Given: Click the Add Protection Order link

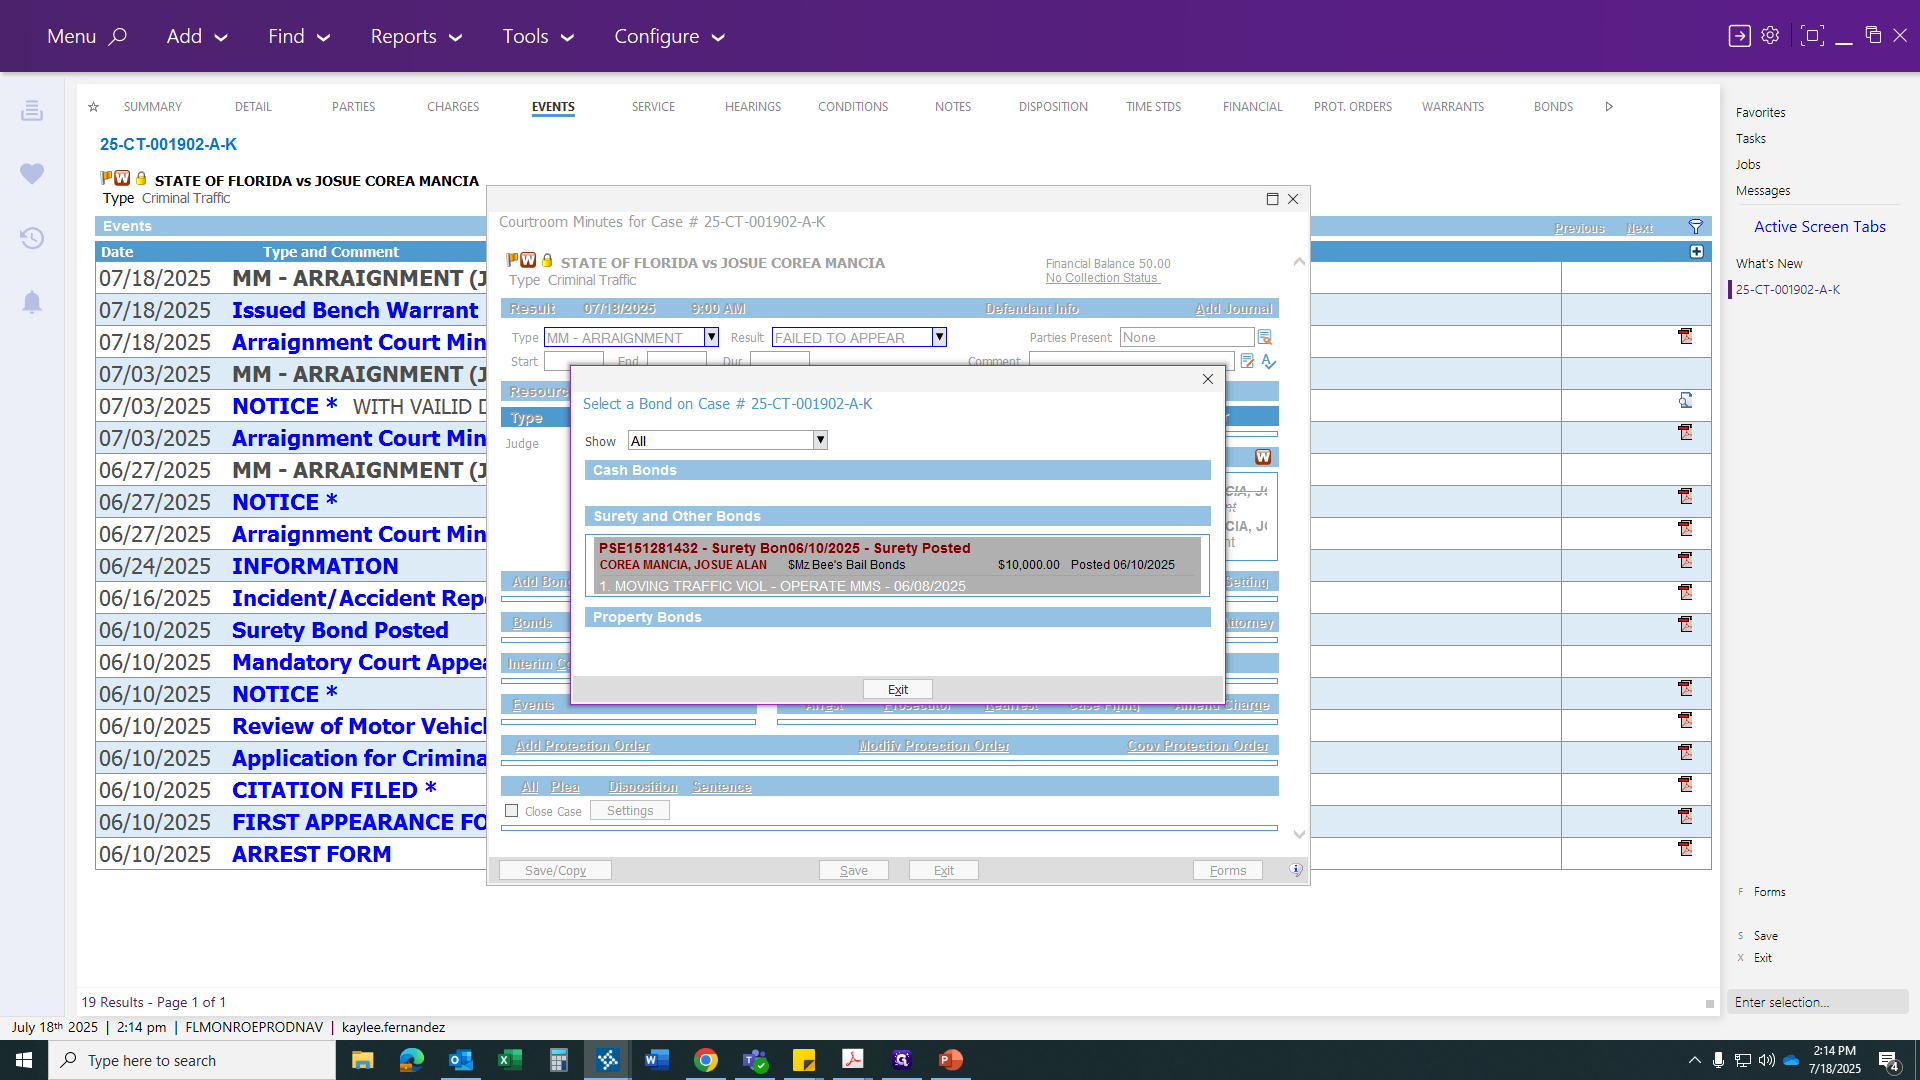Looking at the screenshot, I should [582, 746].
